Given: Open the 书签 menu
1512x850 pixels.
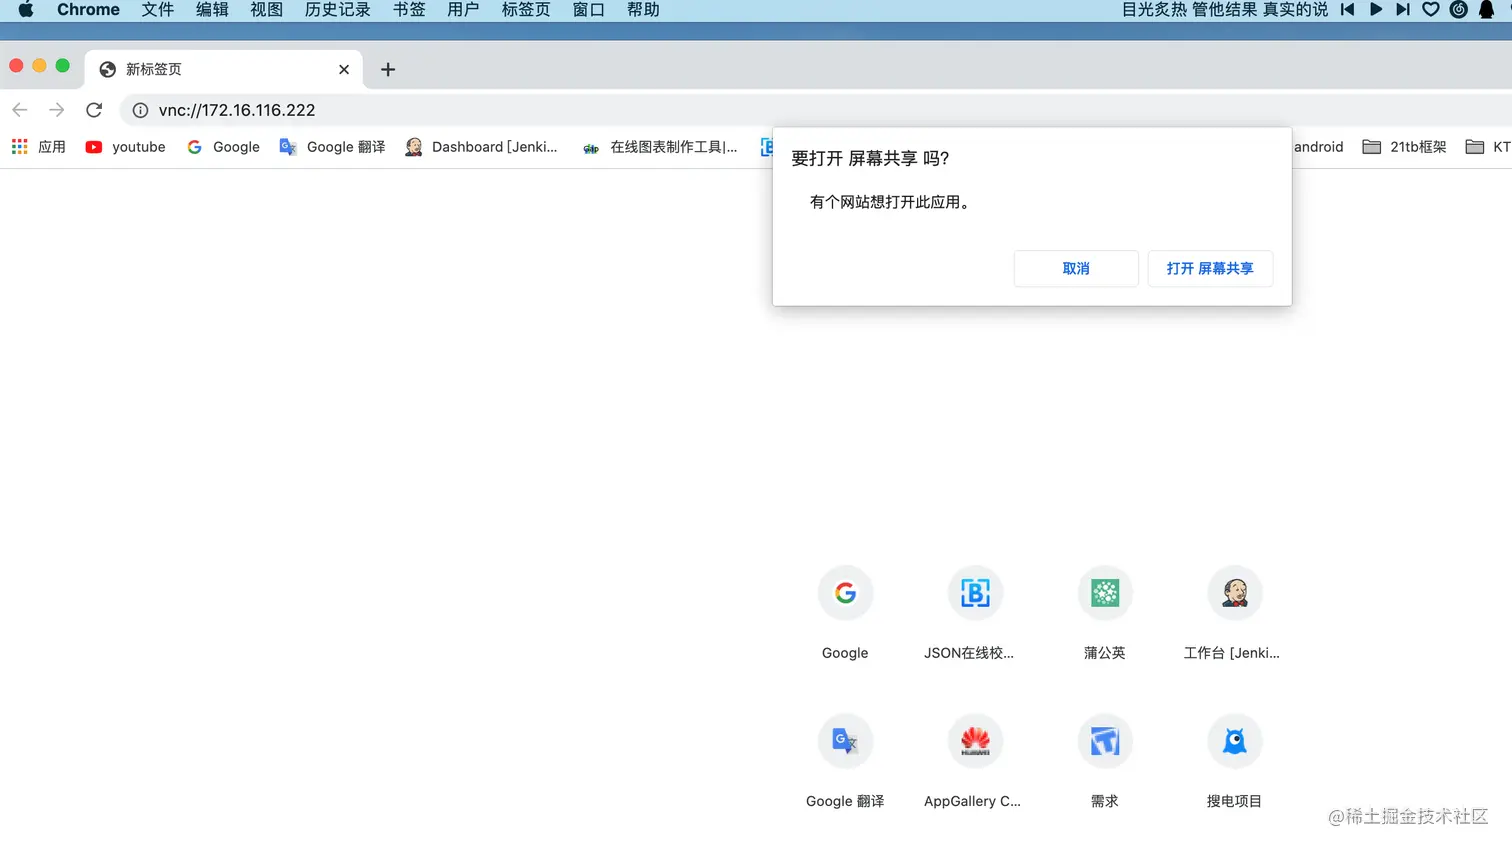Looking at the screenshot, I should [409, 10].
